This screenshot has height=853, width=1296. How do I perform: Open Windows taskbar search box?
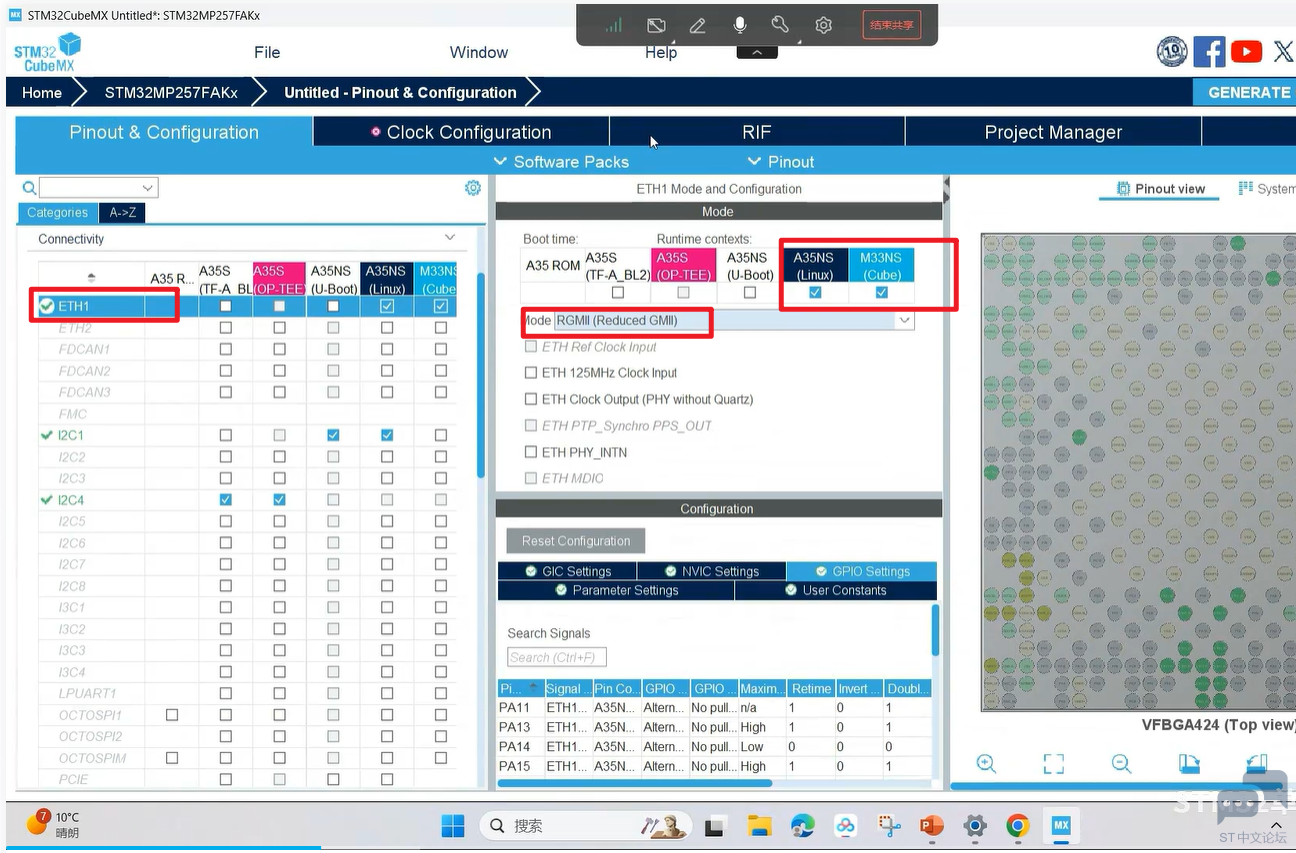[x=585, y=826]
